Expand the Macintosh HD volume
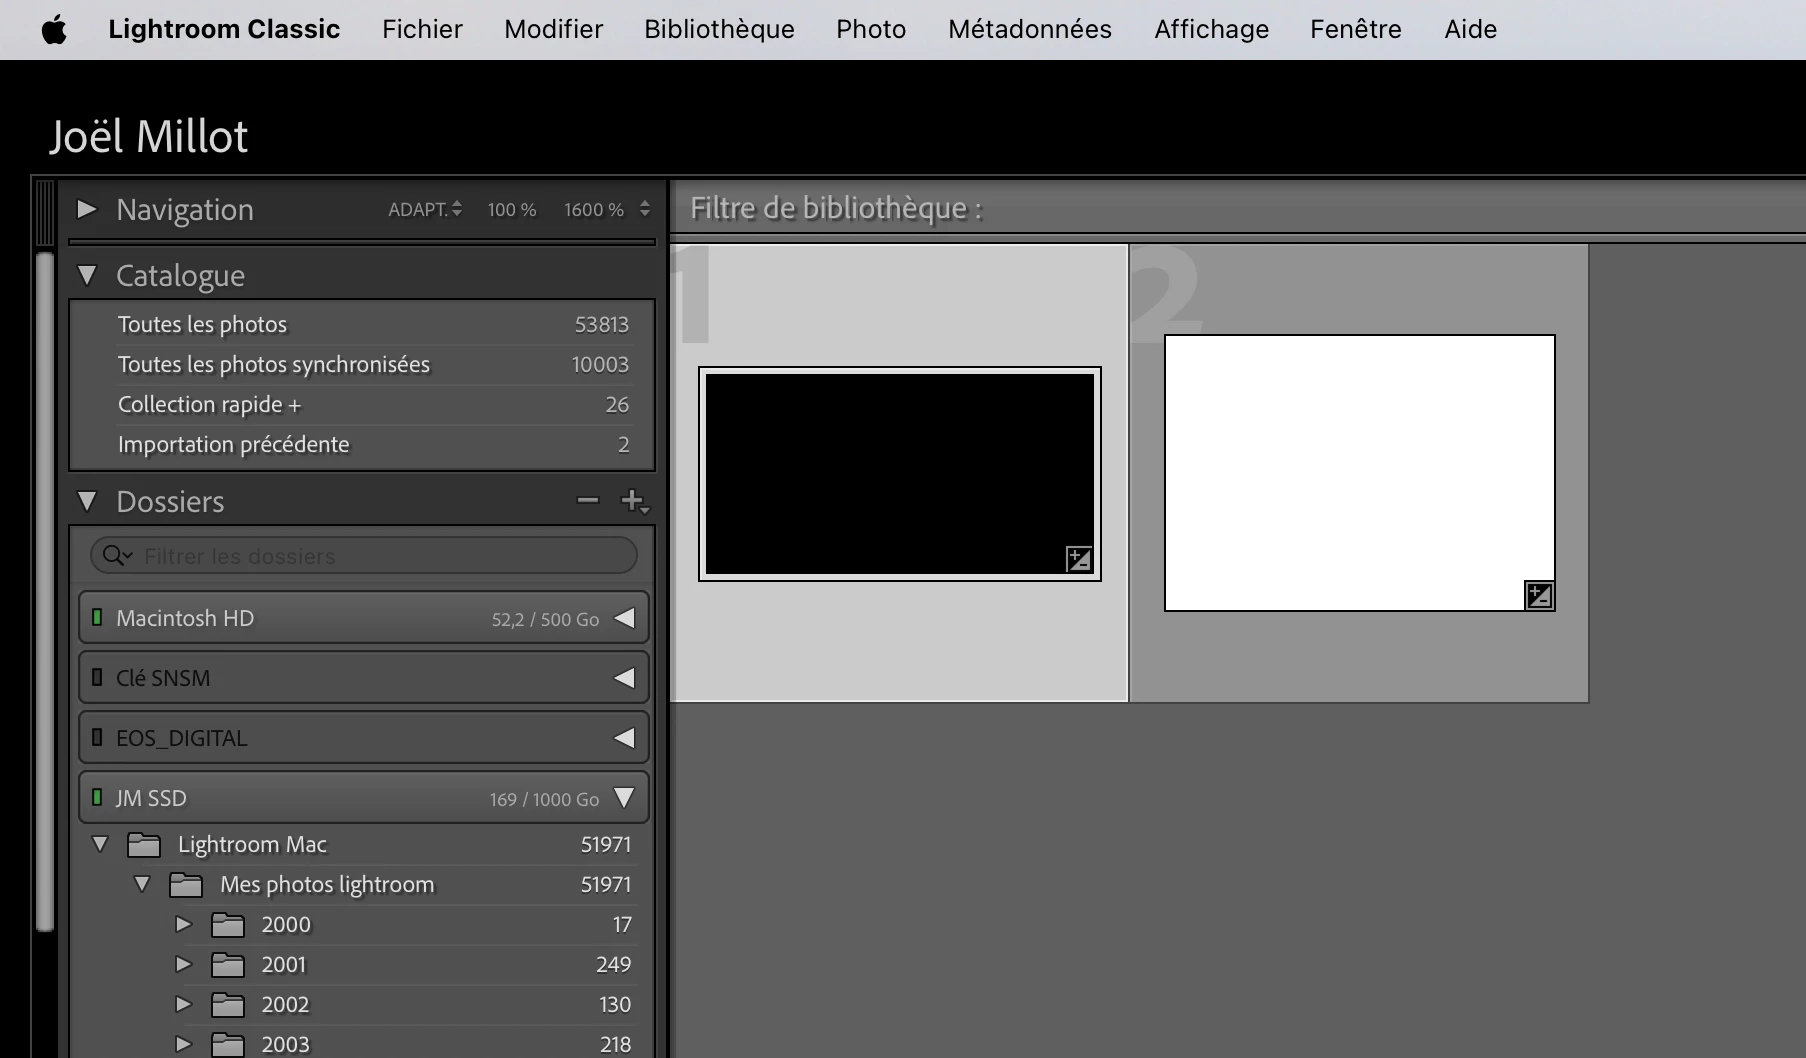Viewport: 1806px width, 1058px height. [625, 618]
